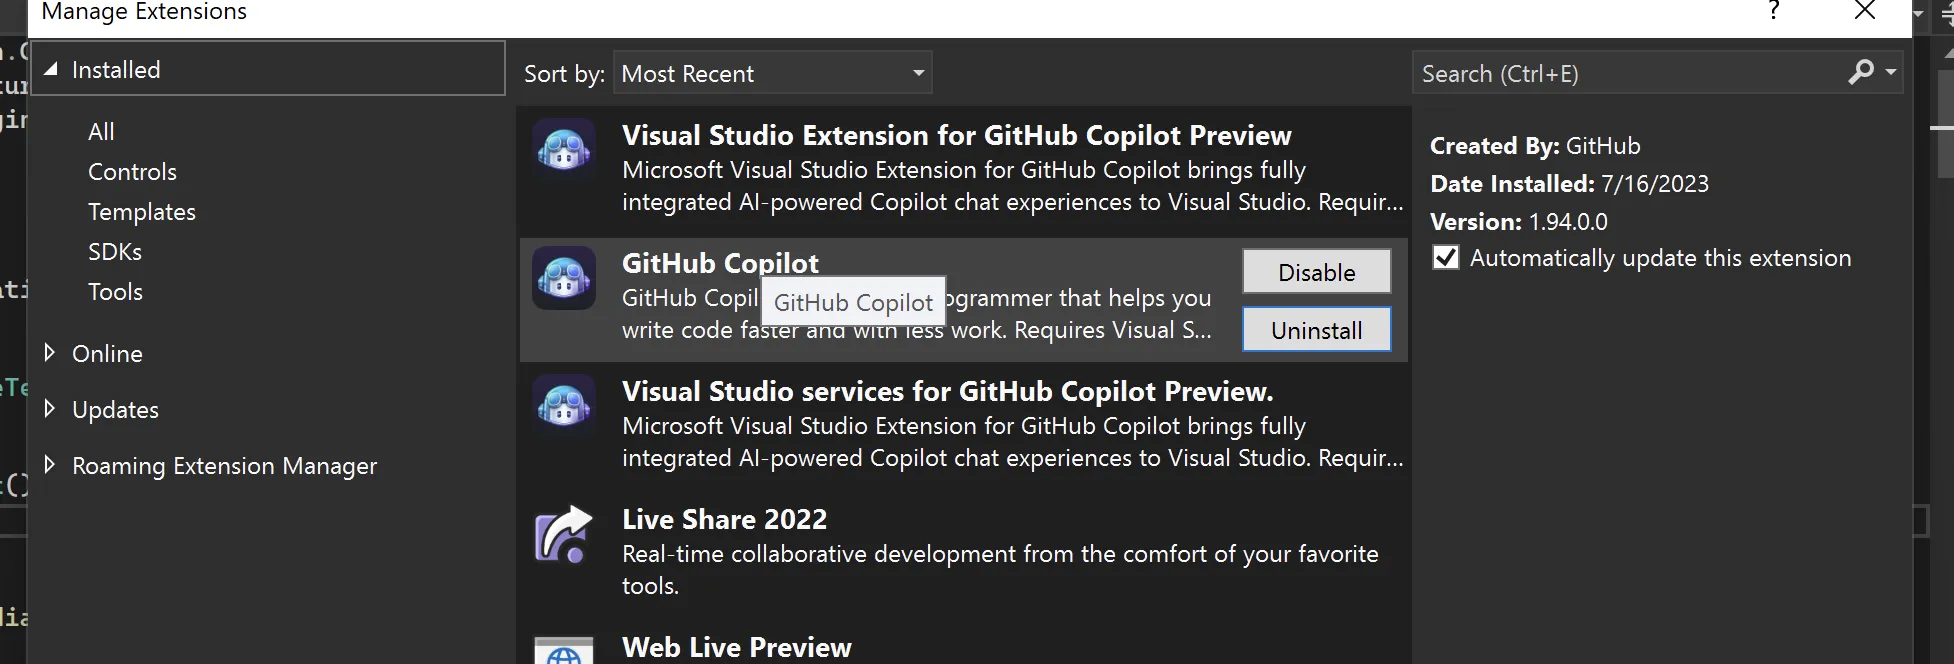The image size is (1954, 664).
Task: Select the Controls subcategory
Action: click(132, 172)
